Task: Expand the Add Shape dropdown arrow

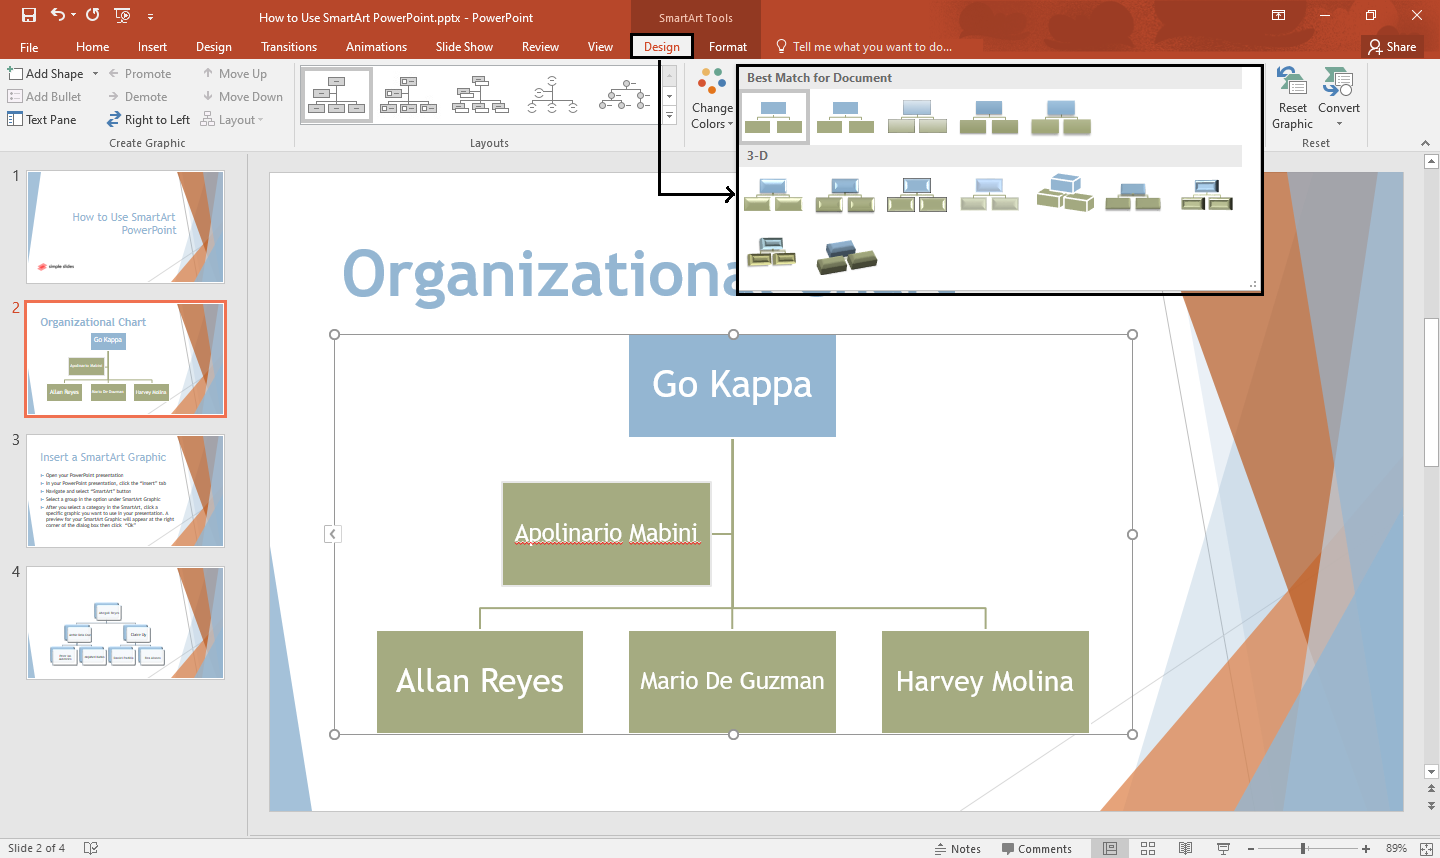Action: point(95,74)
